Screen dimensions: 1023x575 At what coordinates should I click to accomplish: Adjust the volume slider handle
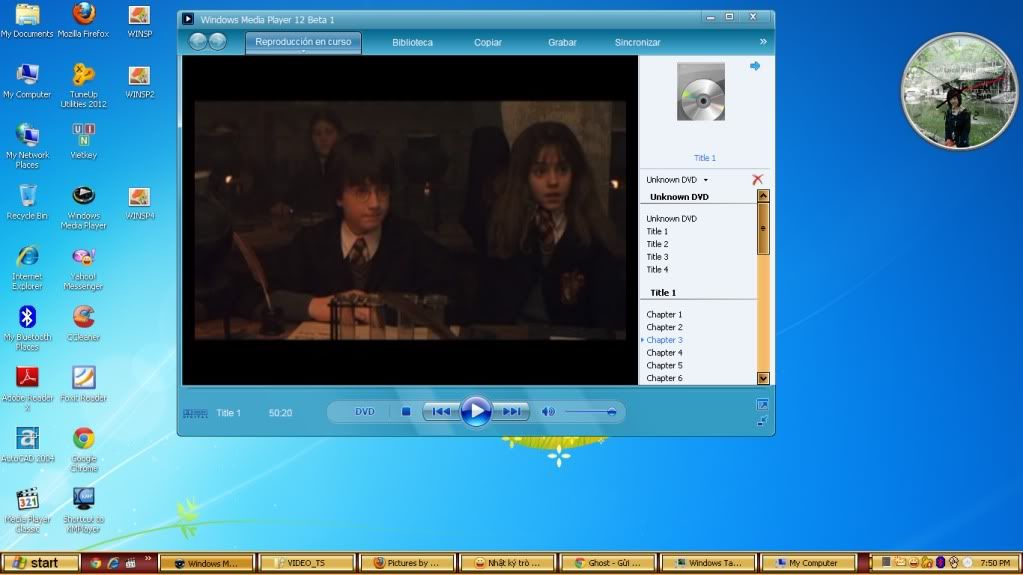[x=611, y=412]
